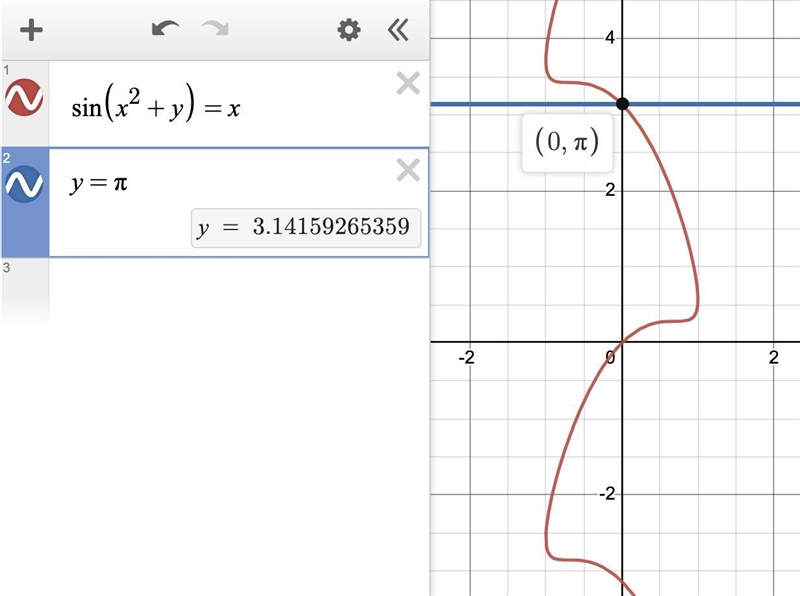Click the (0, π) coordinate label
Screen dimensions: 800x596
point(567,142)
